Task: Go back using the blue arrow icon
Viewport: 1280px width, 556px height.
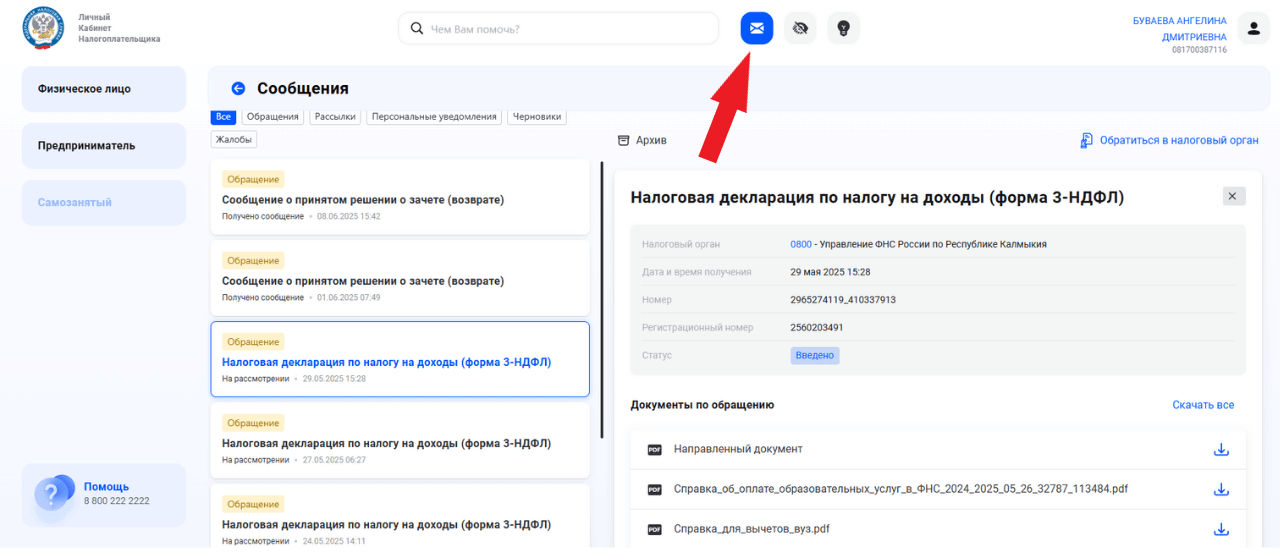Action: point(238,88)
